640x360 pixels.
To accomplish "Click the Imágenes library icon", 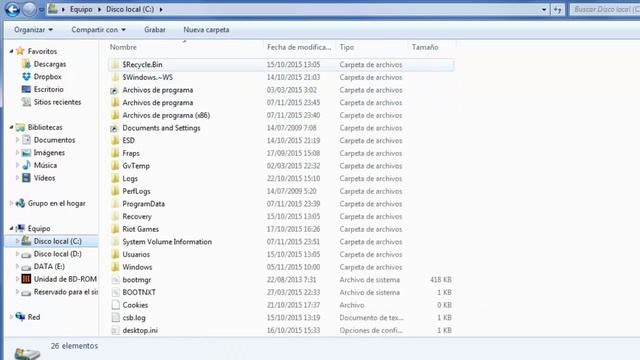I will (26, 153).
